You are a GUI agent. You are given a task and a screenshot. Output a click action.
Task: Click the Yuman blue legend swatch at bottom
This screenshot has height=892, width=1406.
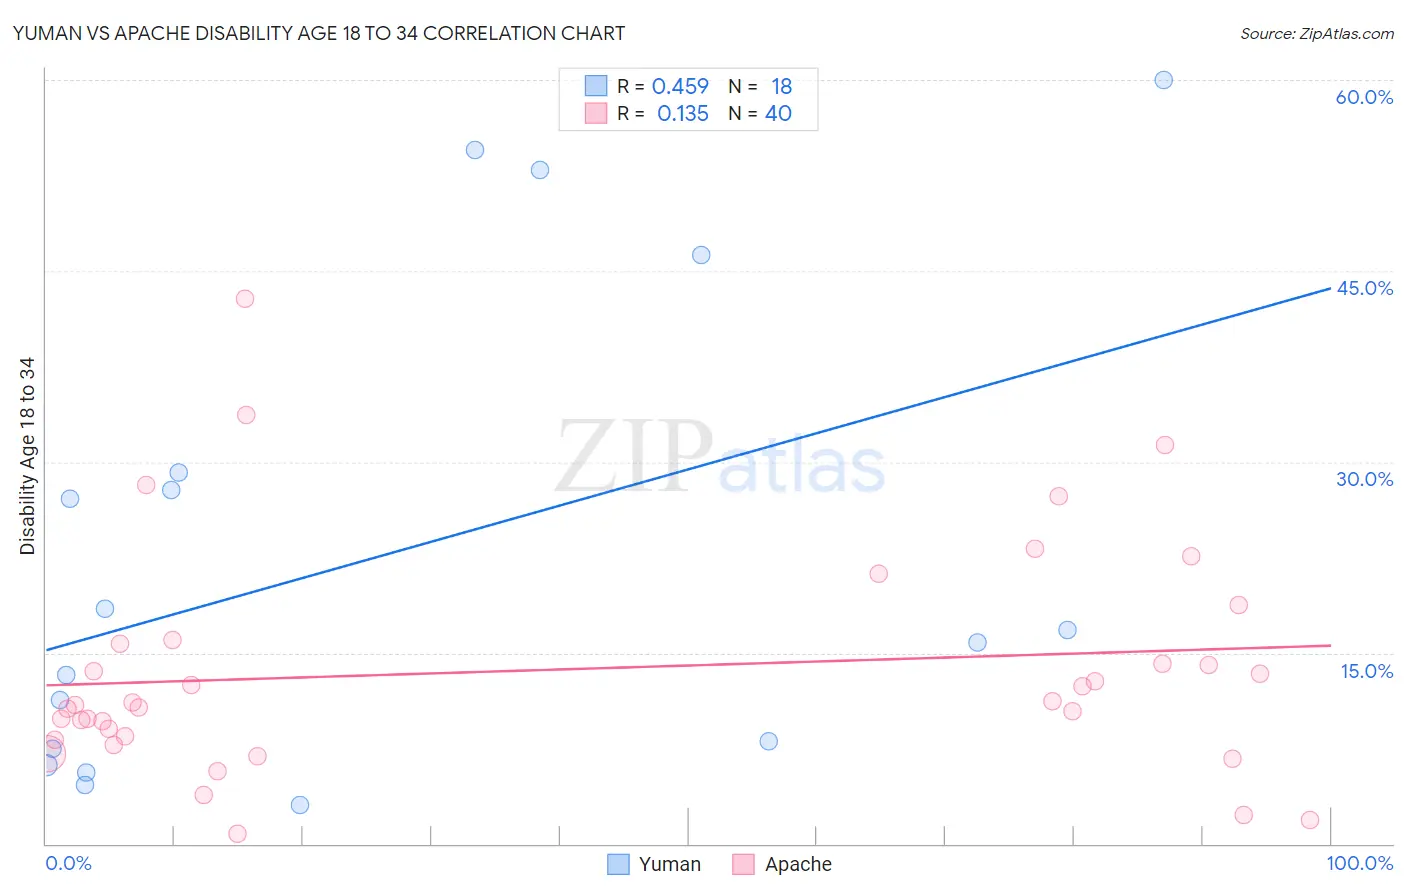click(619, 864)
